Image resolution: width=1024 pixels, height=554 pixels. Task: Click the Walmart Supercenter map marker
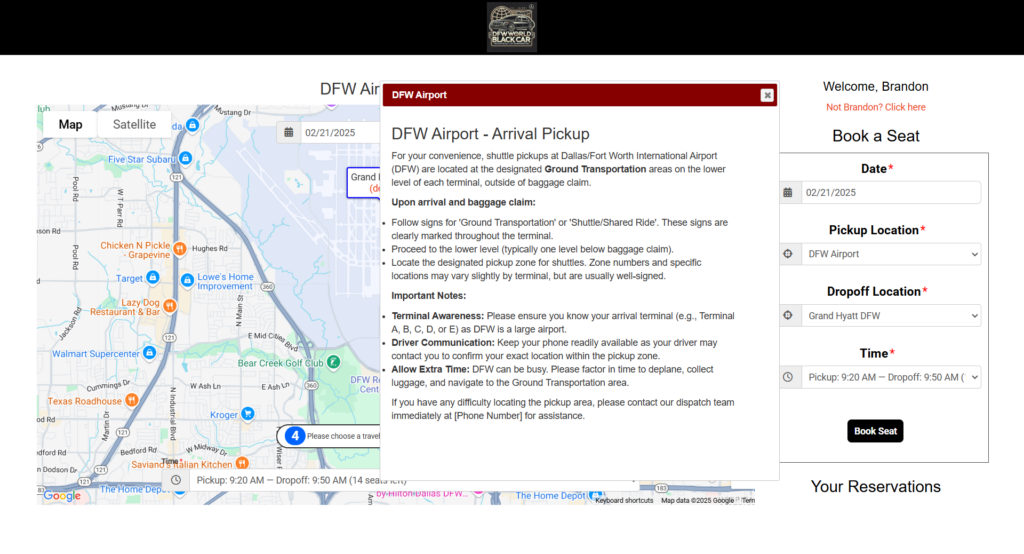click(x=149, y=353)
